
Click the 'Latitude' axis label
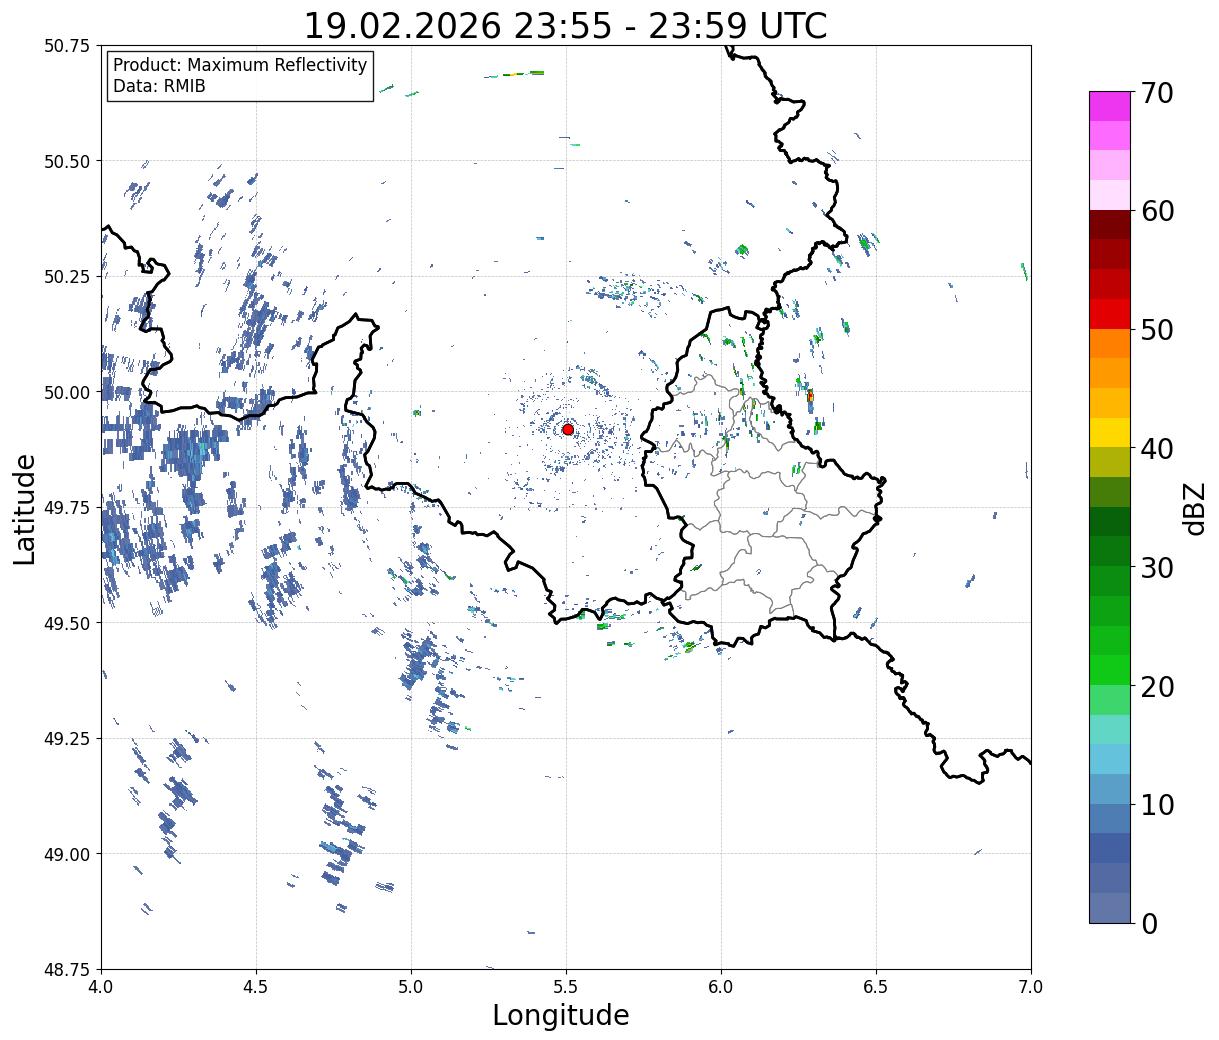(x=25, y=508)
